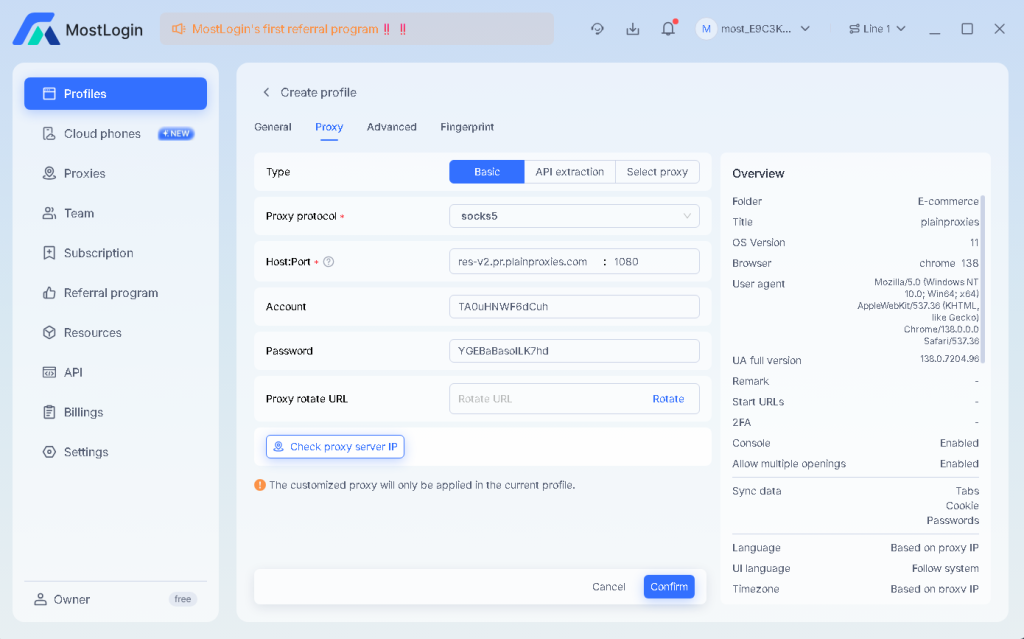The width and height of the screenshot is (1024, 639).
Task: Open Cloud phones from sidebar
Action: 102,133
